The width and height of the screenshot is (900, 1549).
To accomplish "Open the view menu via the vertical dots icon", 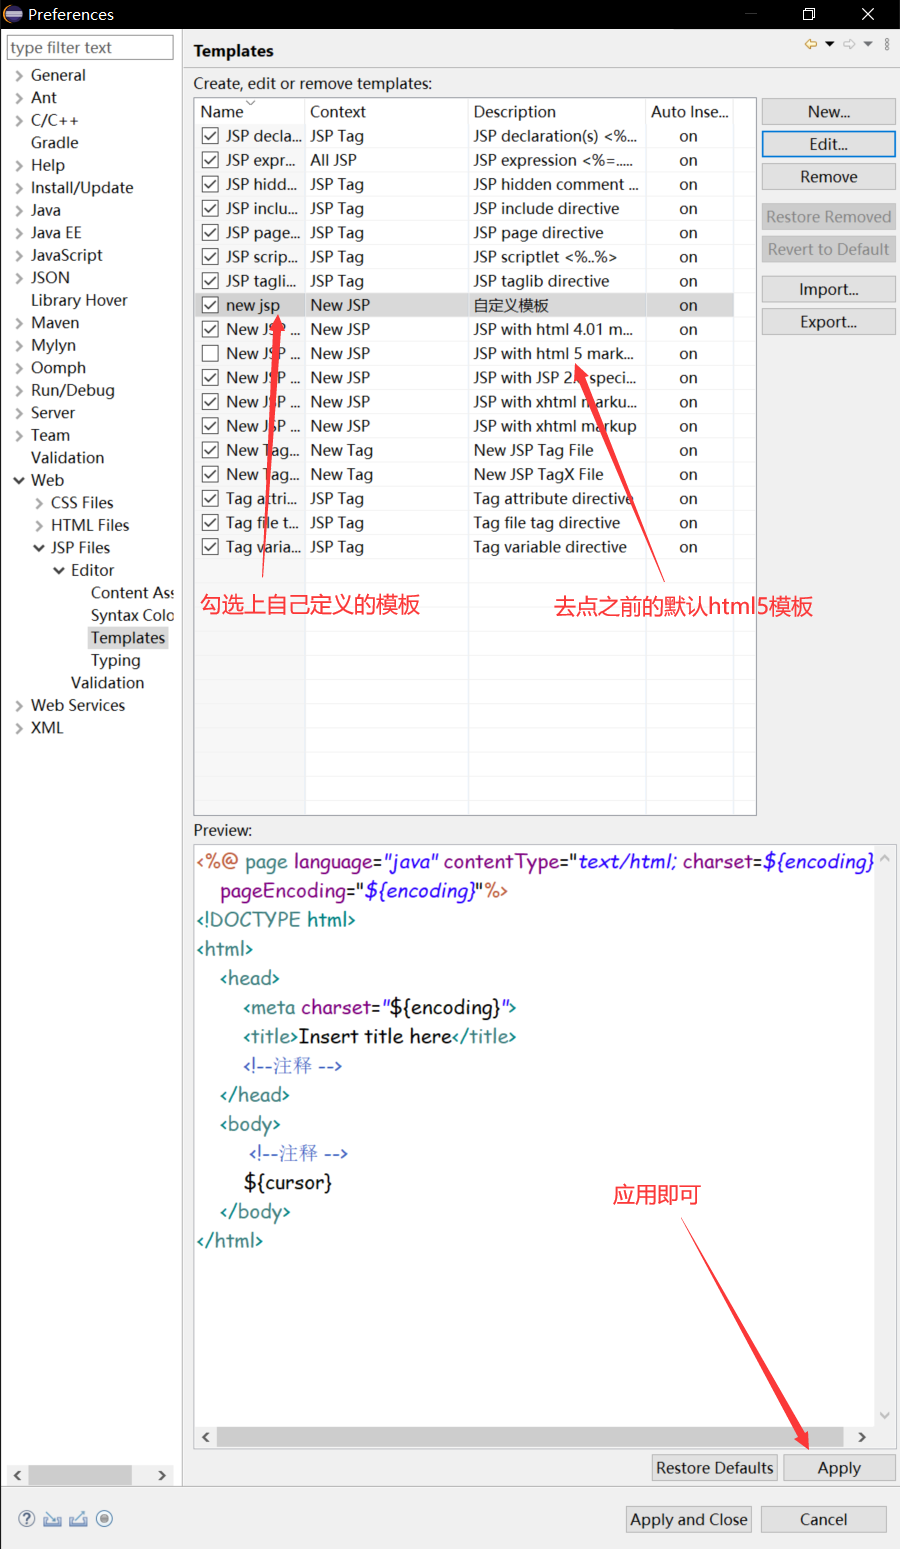I will click(886, 44).
